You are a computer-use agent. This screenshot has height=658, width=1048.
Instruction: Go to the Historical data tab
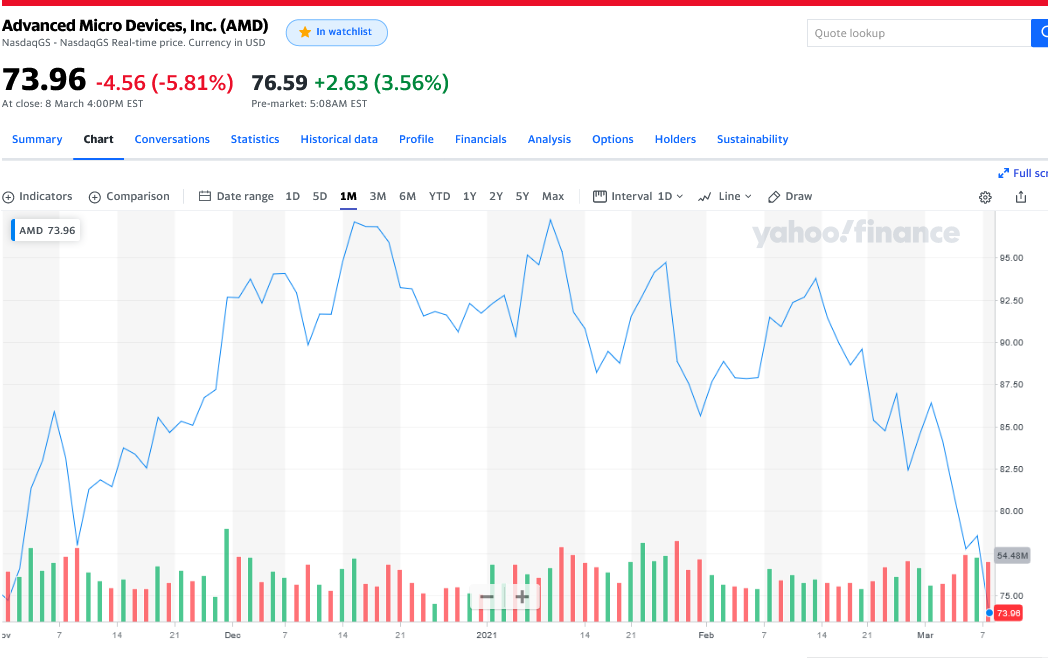click(x=339, y=139)
